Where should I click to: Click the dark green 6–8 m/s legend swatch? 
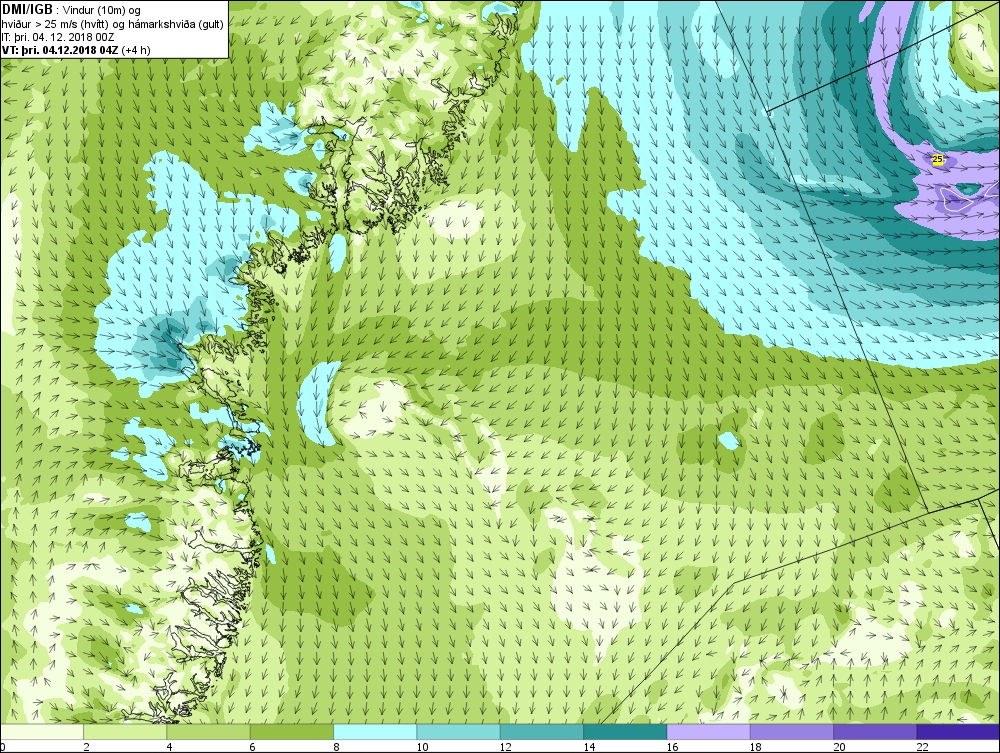click(x=291, y=732)
